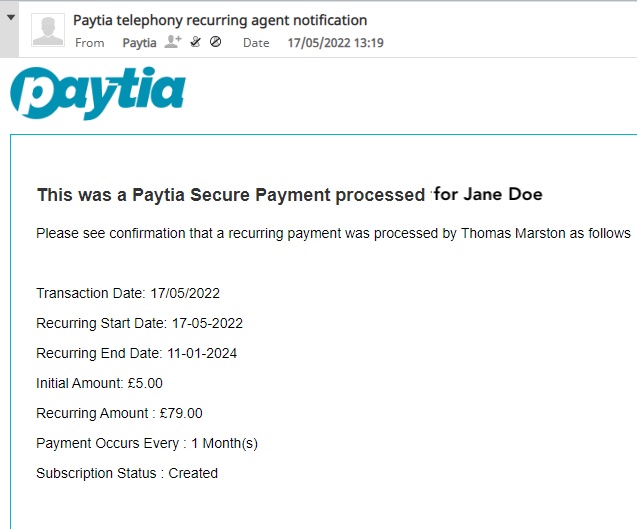Add Paytia sender to contacts icon
This screenshot has height=529, width=637.
tap(173, 42)
